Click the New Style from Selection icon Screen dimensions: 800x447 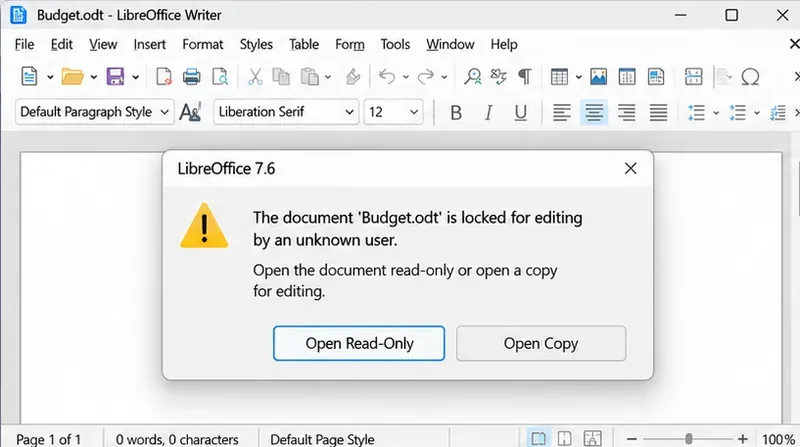click(x=191, y=112)
